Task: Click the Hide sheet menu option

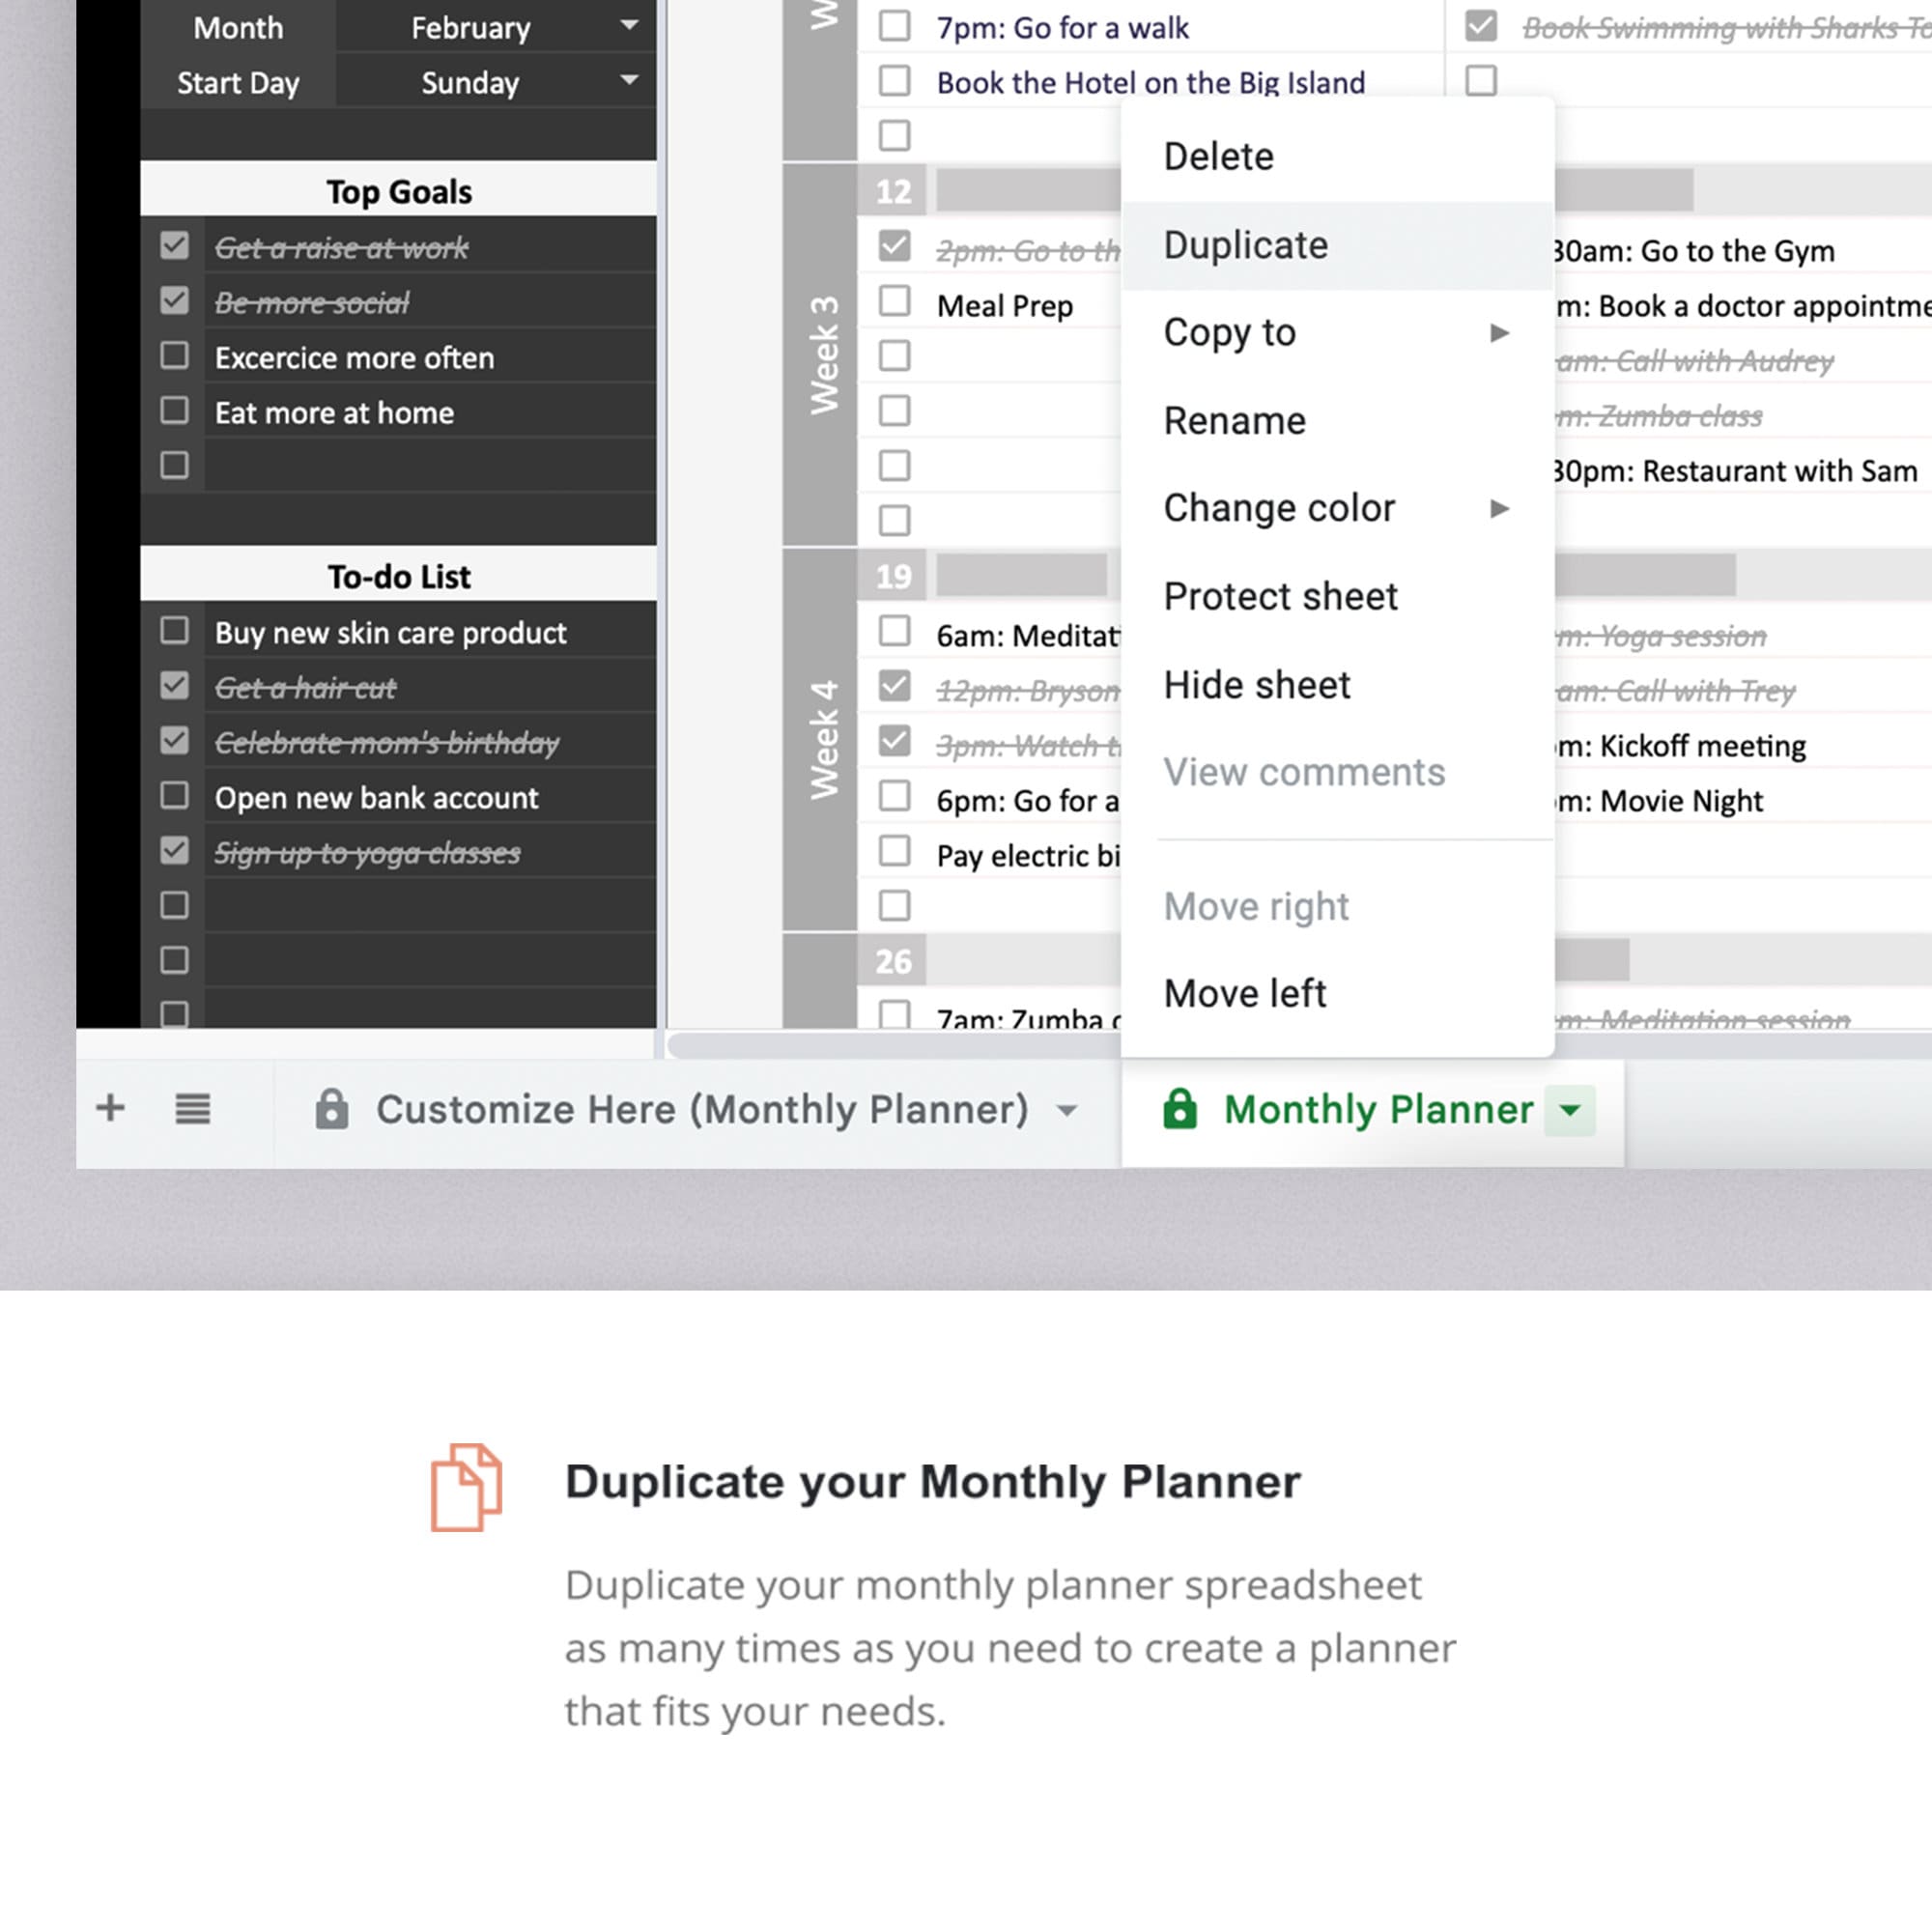Action: (x=1256, y=685)
